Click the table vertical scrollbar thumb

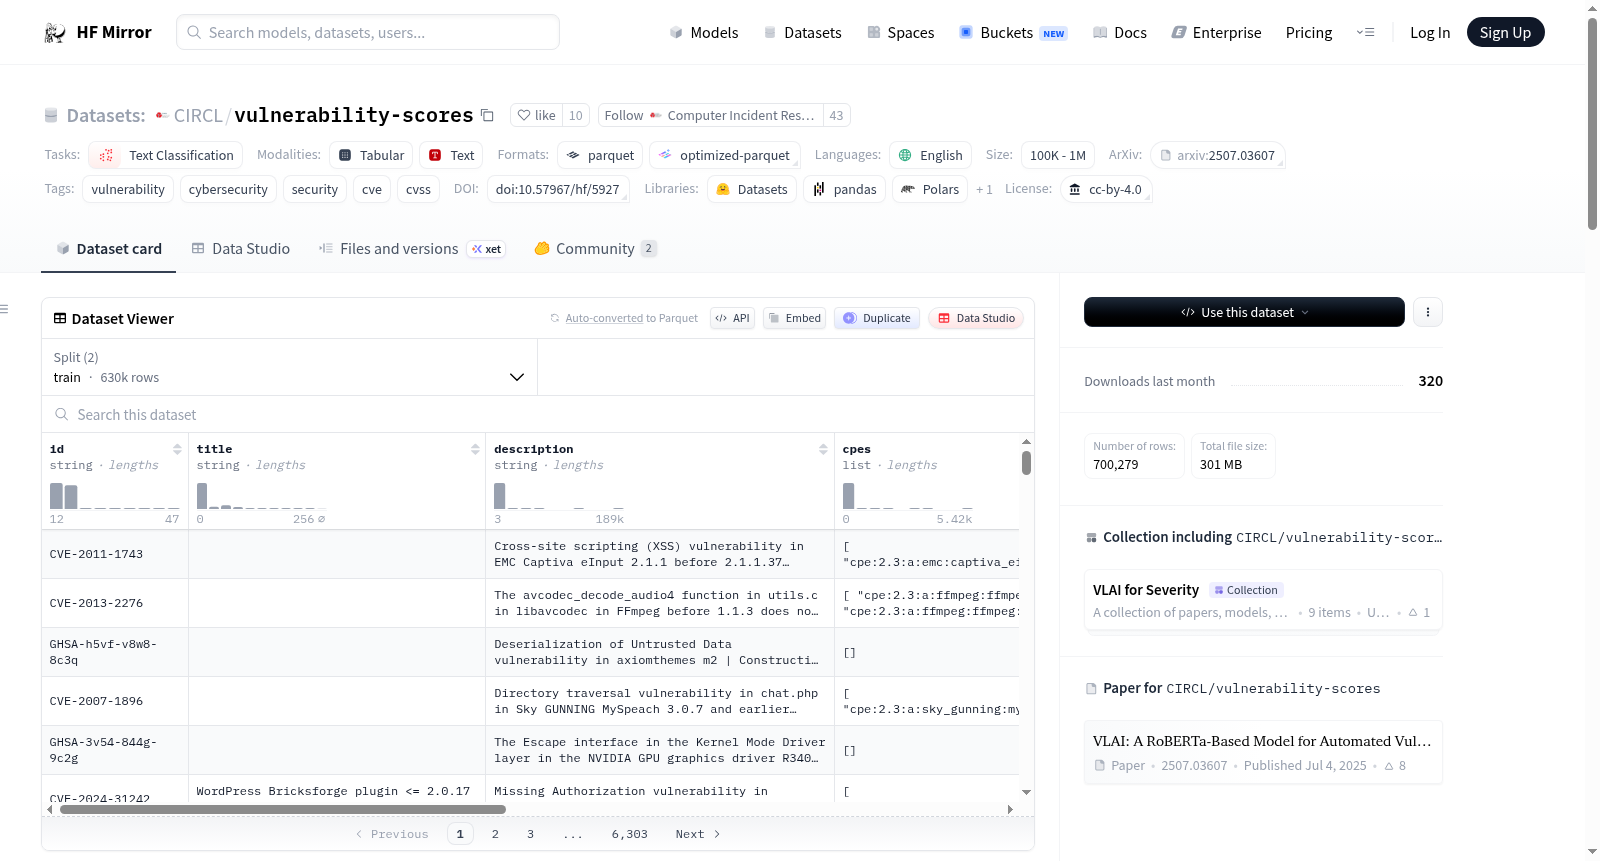pos(1026,463)
